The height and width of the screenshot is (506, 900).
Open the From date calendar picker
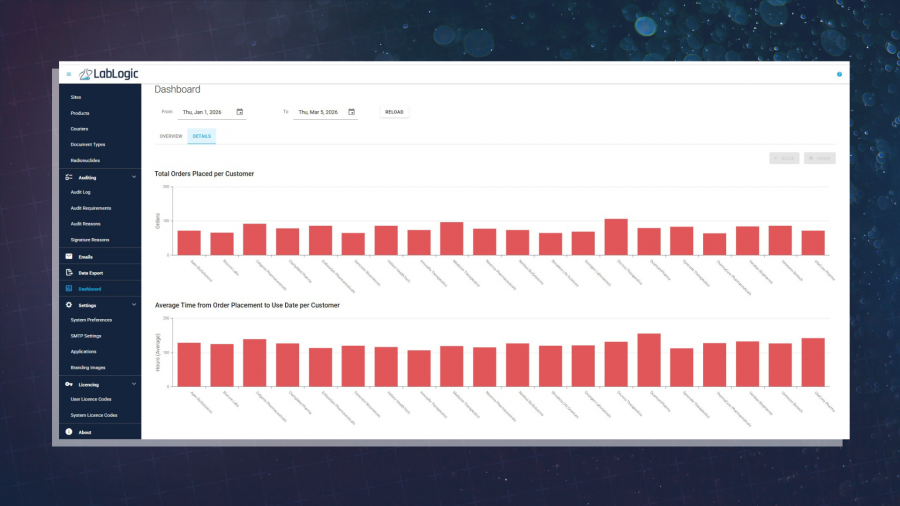240,112
